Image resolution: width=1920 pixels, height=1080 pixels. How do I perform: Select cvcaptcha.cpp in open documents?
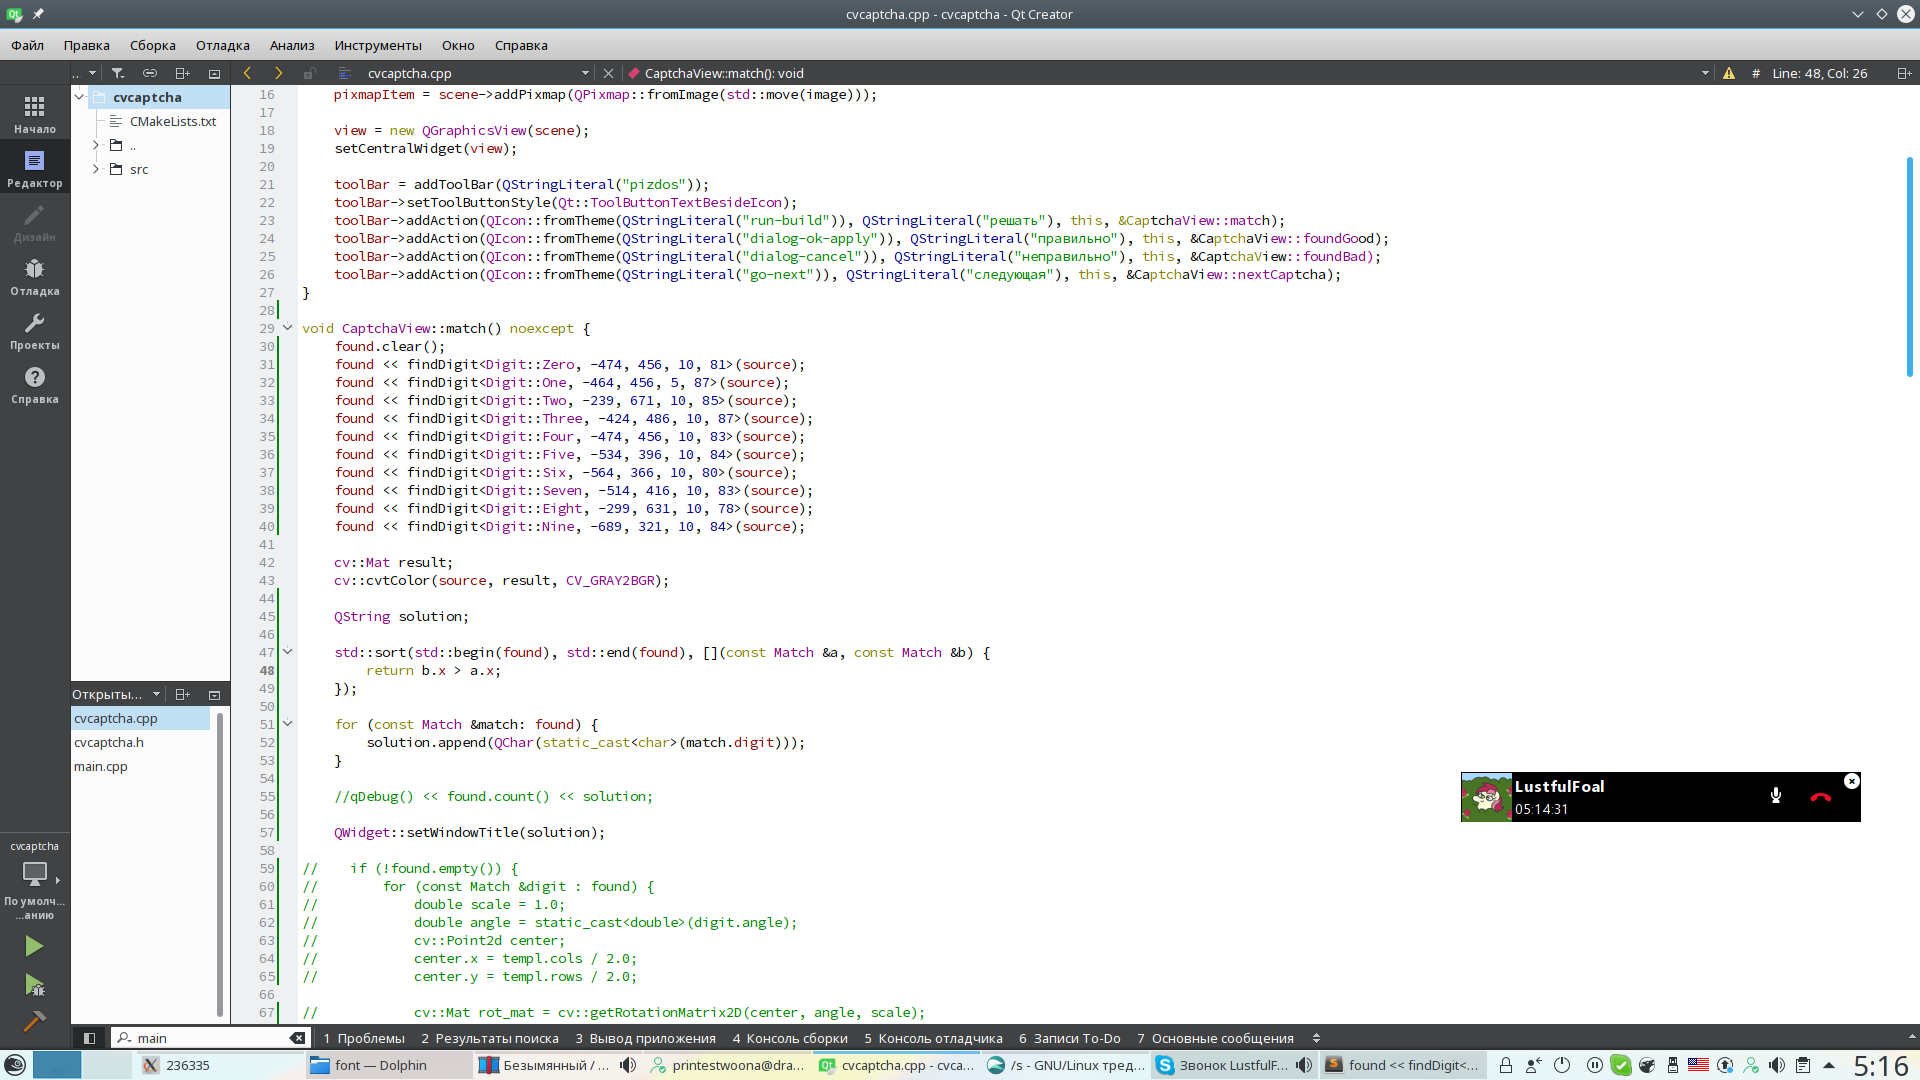click(140, 718)
